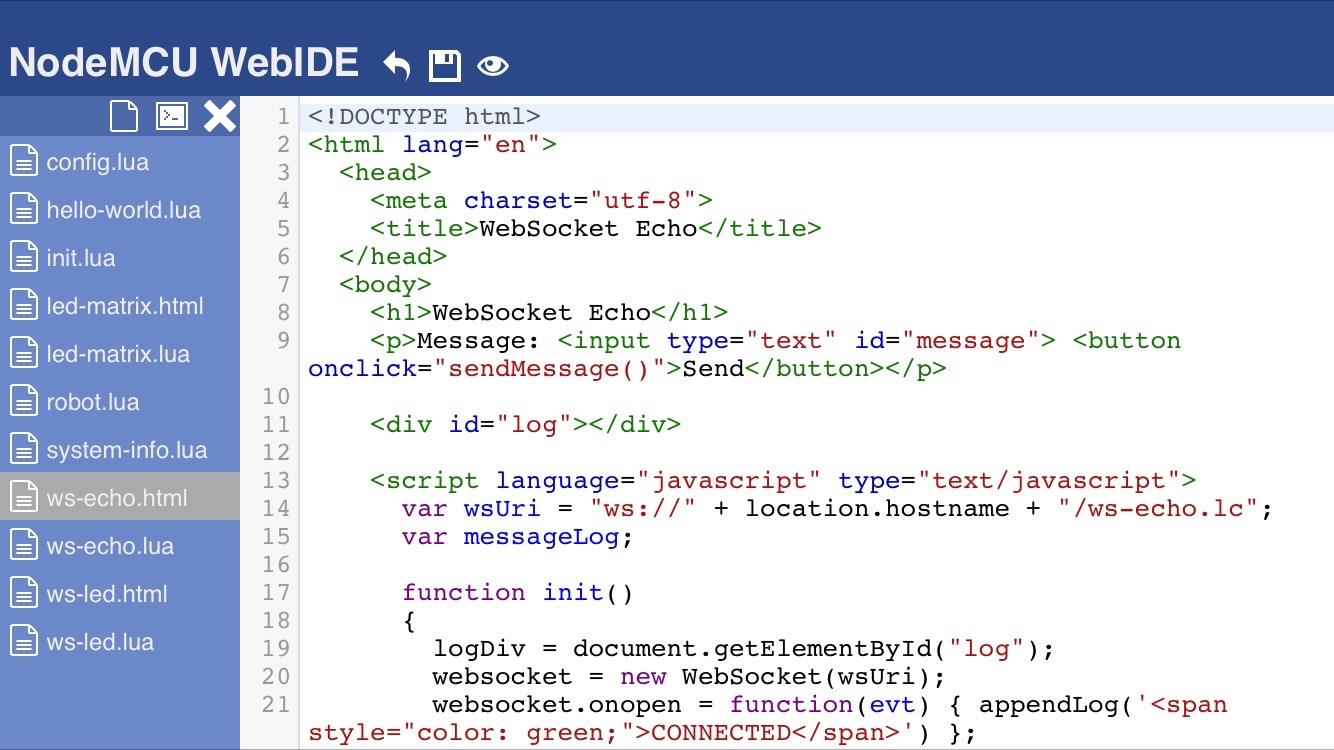Click the file icon next to ws-echo.lua
Screen dimensions: 1334x750
[x=24, y=546]
